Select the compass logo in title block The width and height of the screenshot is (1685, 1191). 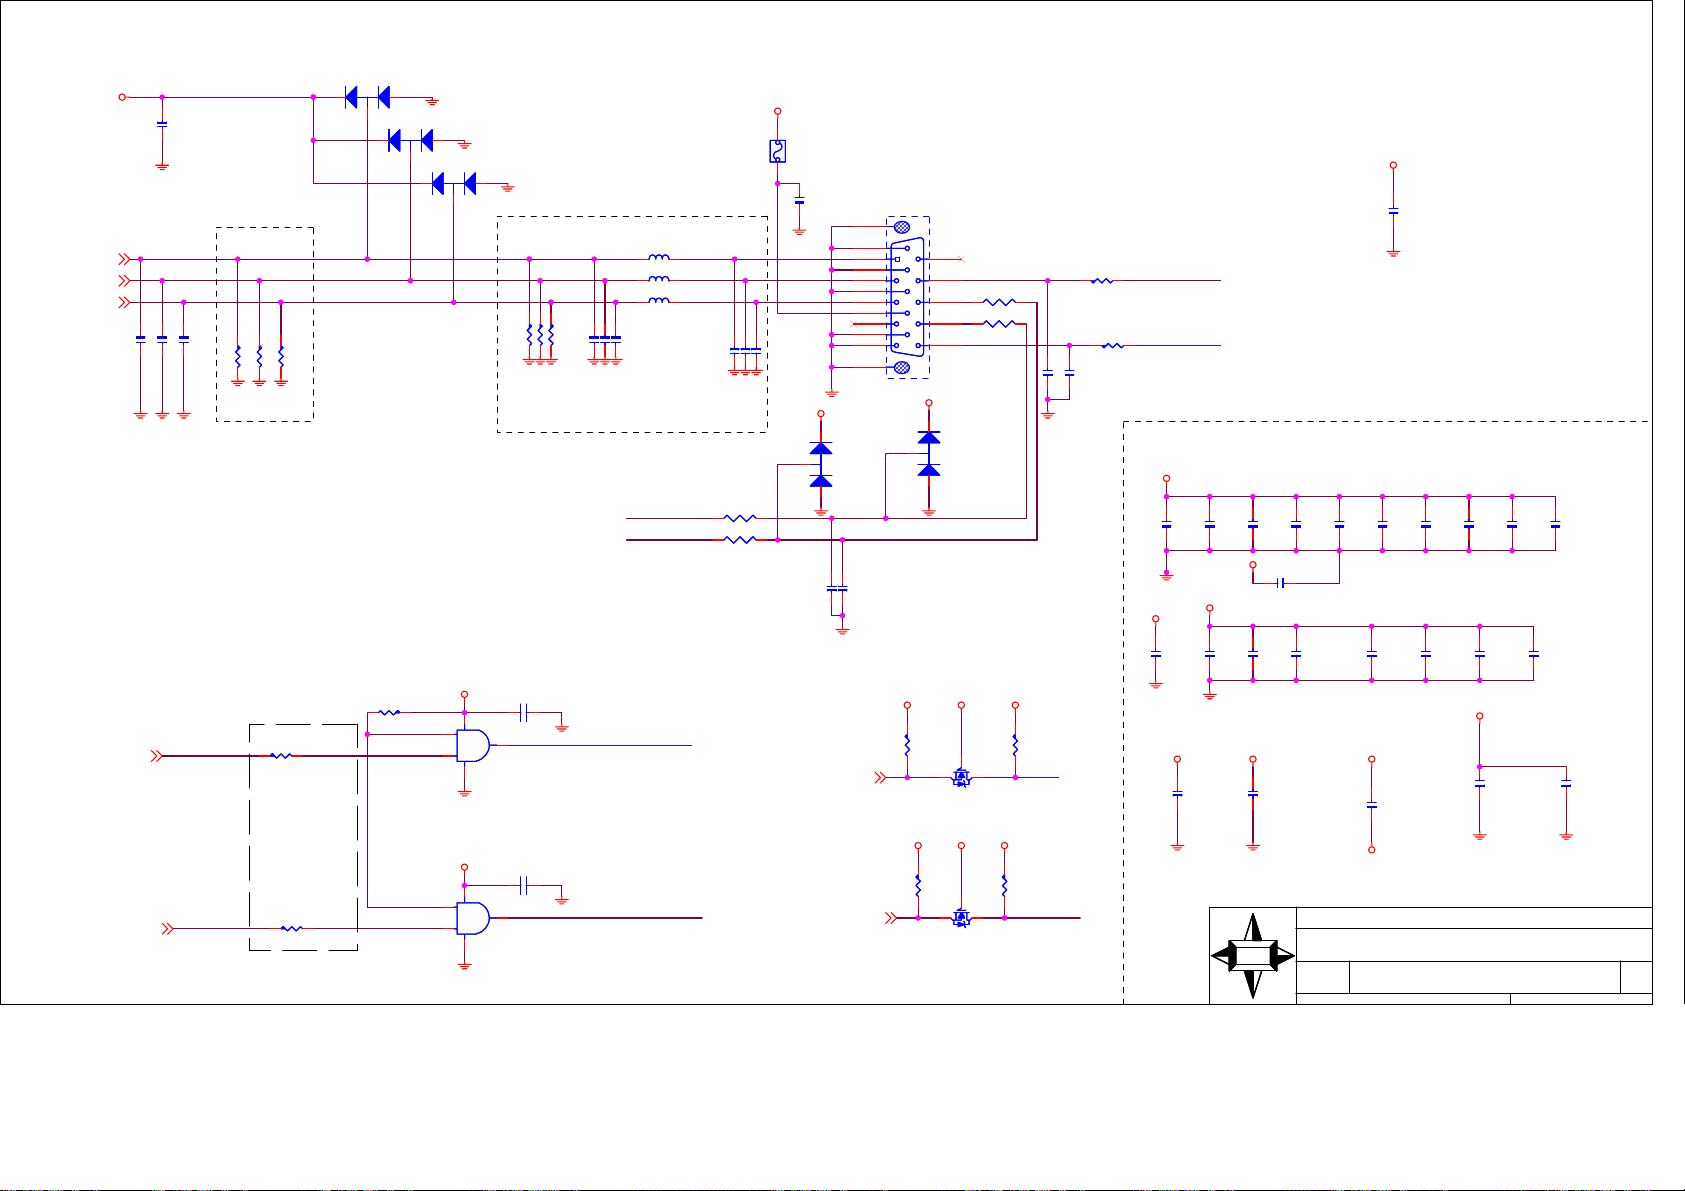(1253, 956)
